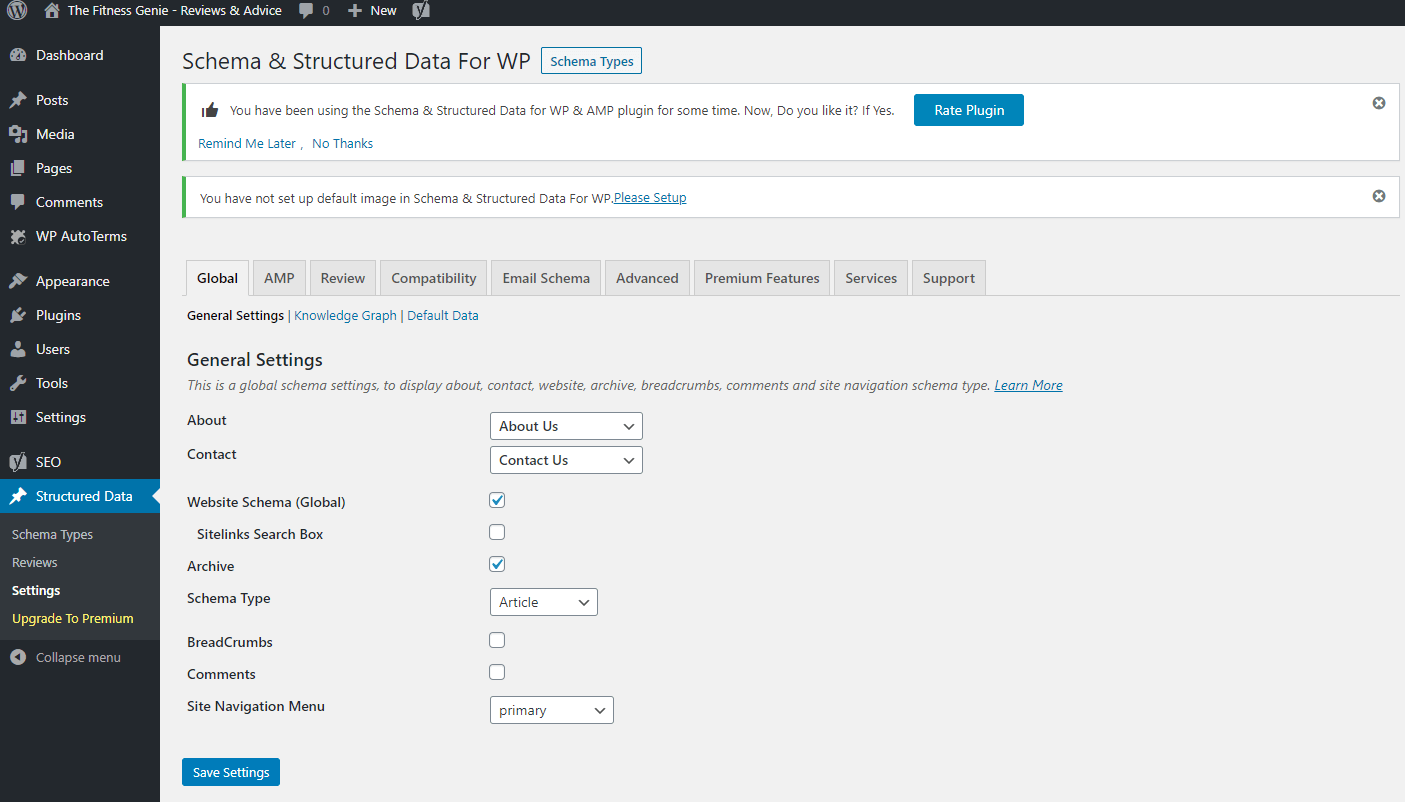
Task: Click the Media library icon
Action: [18, 134]
